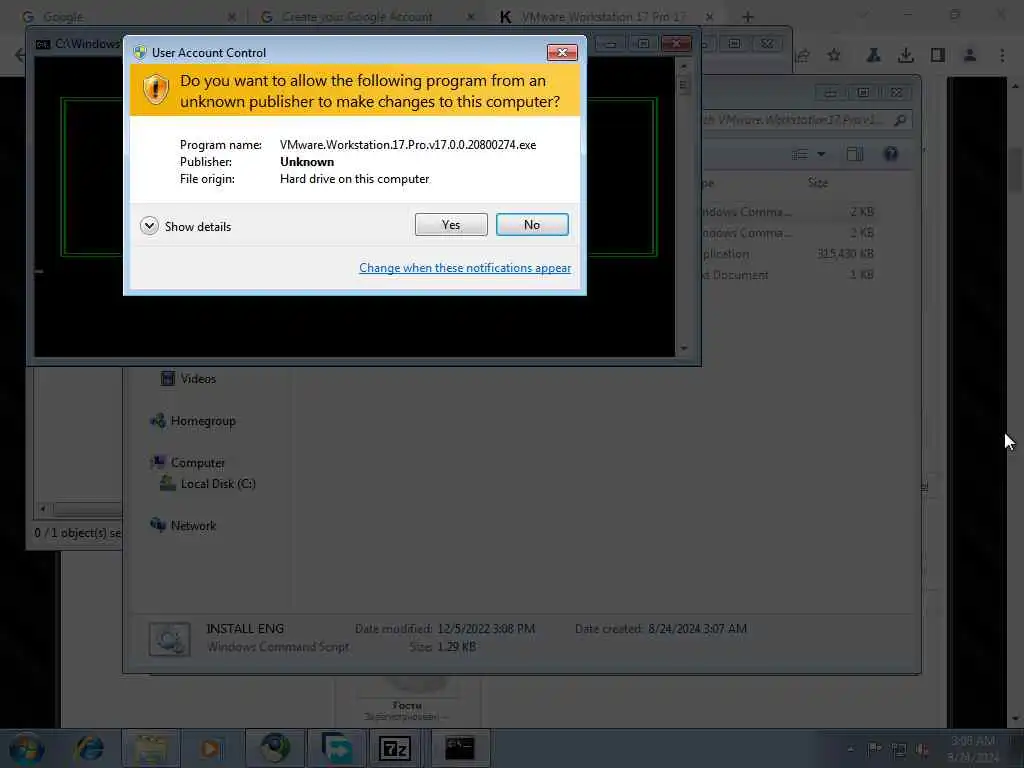Toggle the browser side panel icon
This screenshot has width=1024, height=768.
[938, 56]
